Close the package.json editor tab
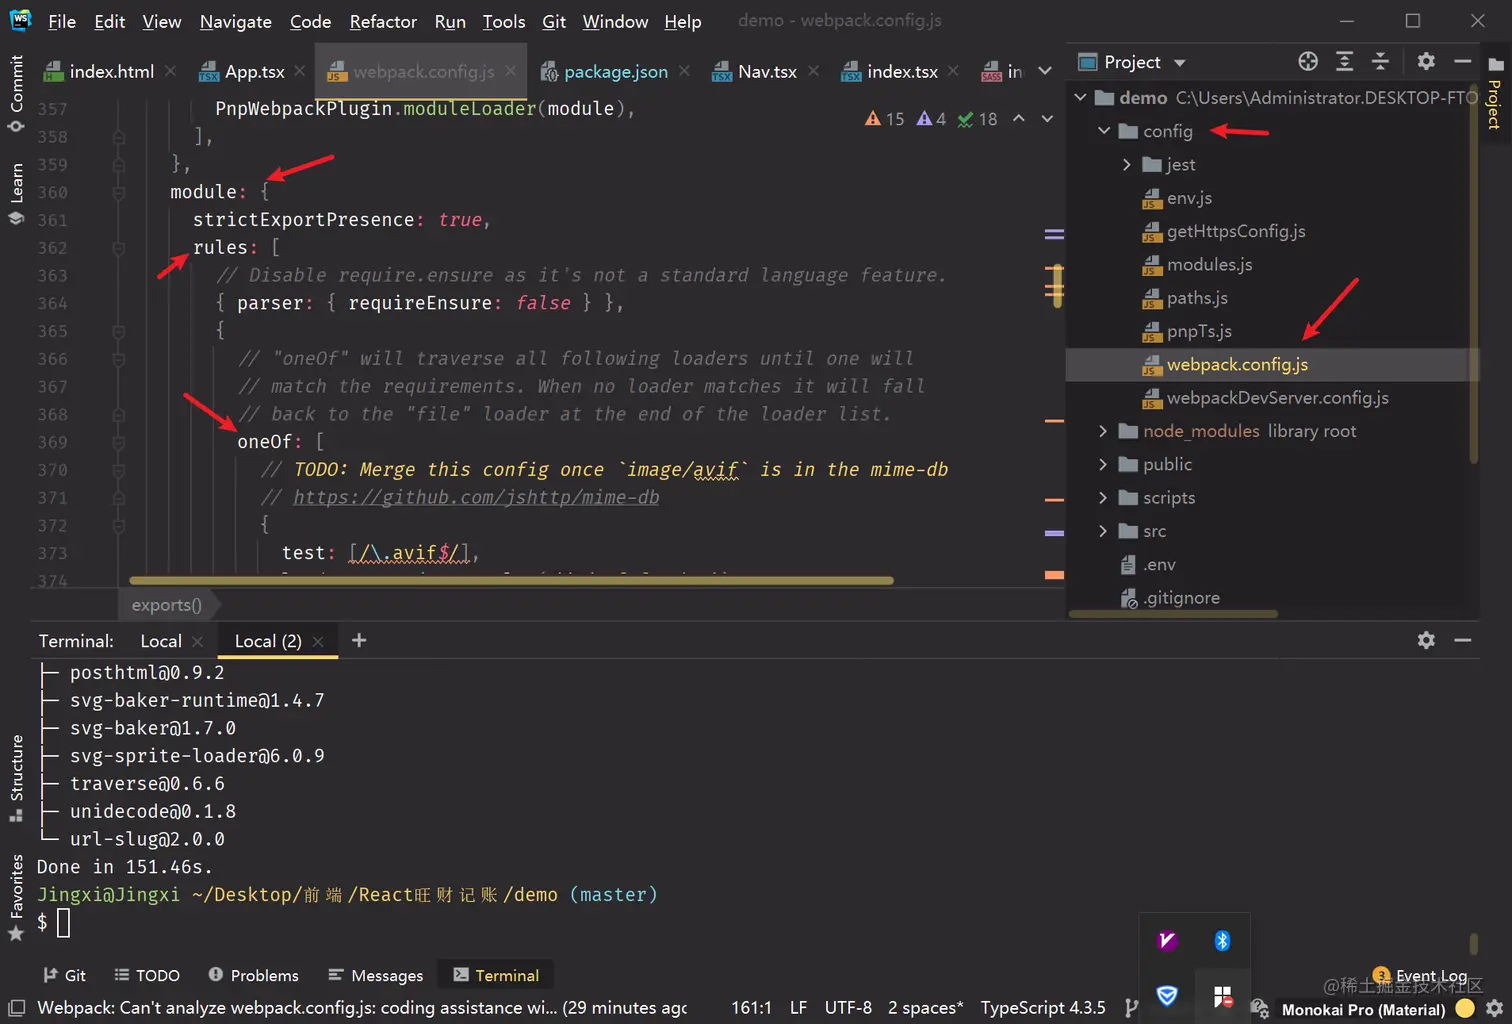The height and width of the screenshot is (1024, 1512). click(684, 71)
